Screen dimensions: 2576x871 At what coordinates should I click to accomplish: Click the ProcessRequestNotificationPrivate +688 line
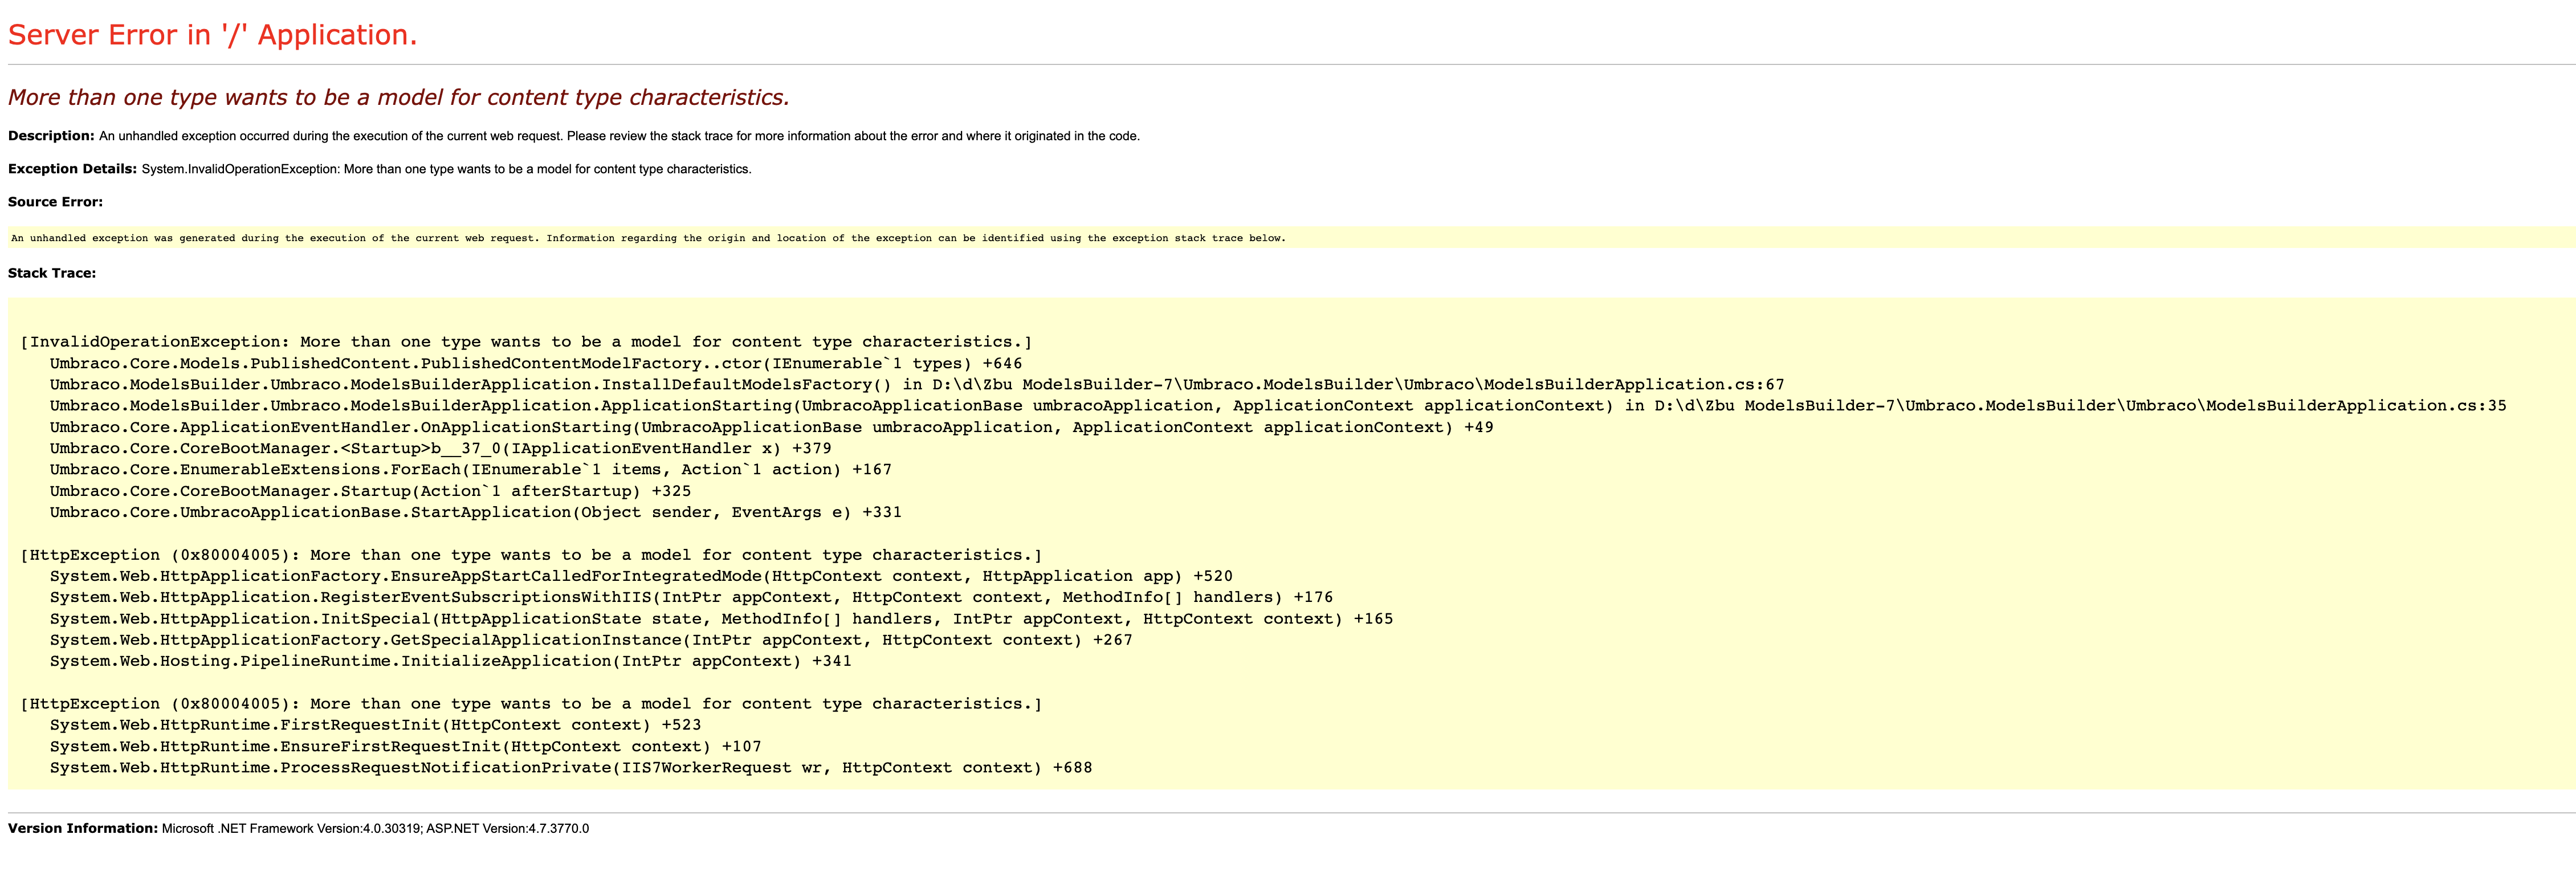tap(571, 768)
